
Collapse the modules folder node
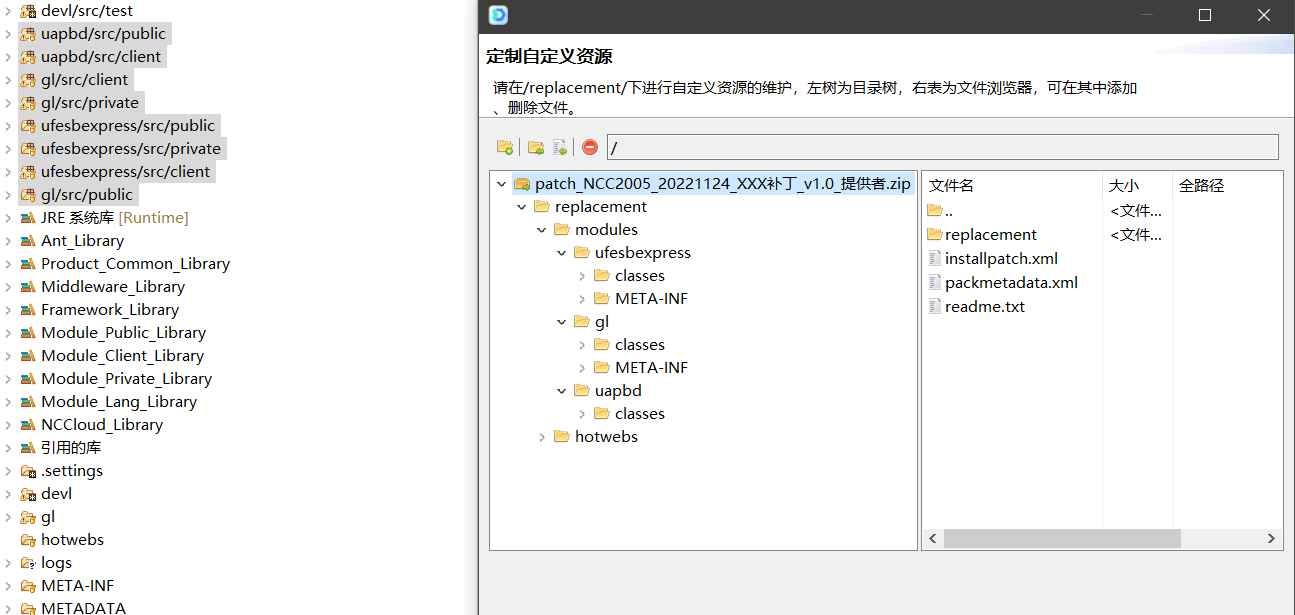tap(542, 230)
